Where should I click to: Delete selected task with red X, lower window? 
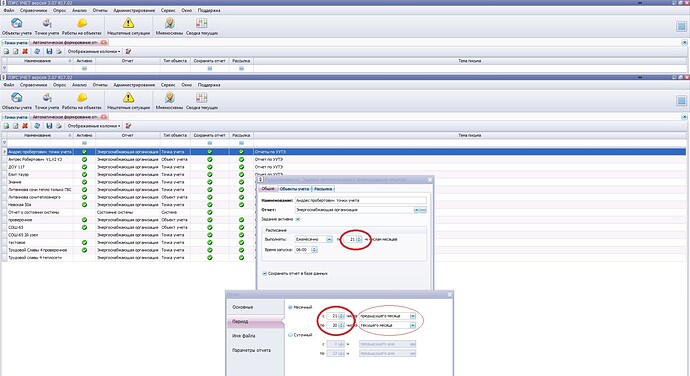click(25, 126)
